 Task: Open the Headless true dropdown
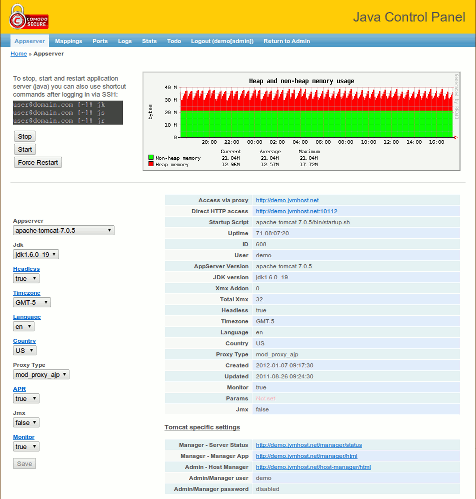coord(26,278)
